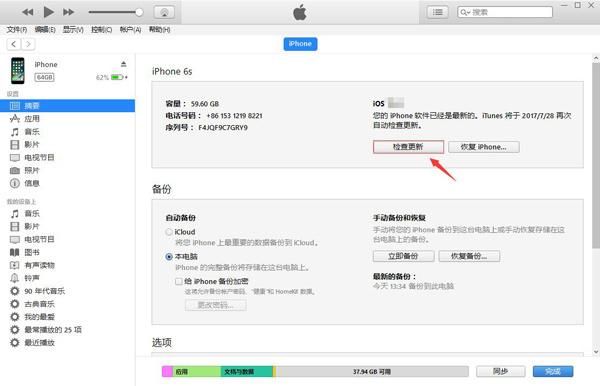
Task: Enable 给 iPhone 备份加密 checkbox
Action: (178, 282)
